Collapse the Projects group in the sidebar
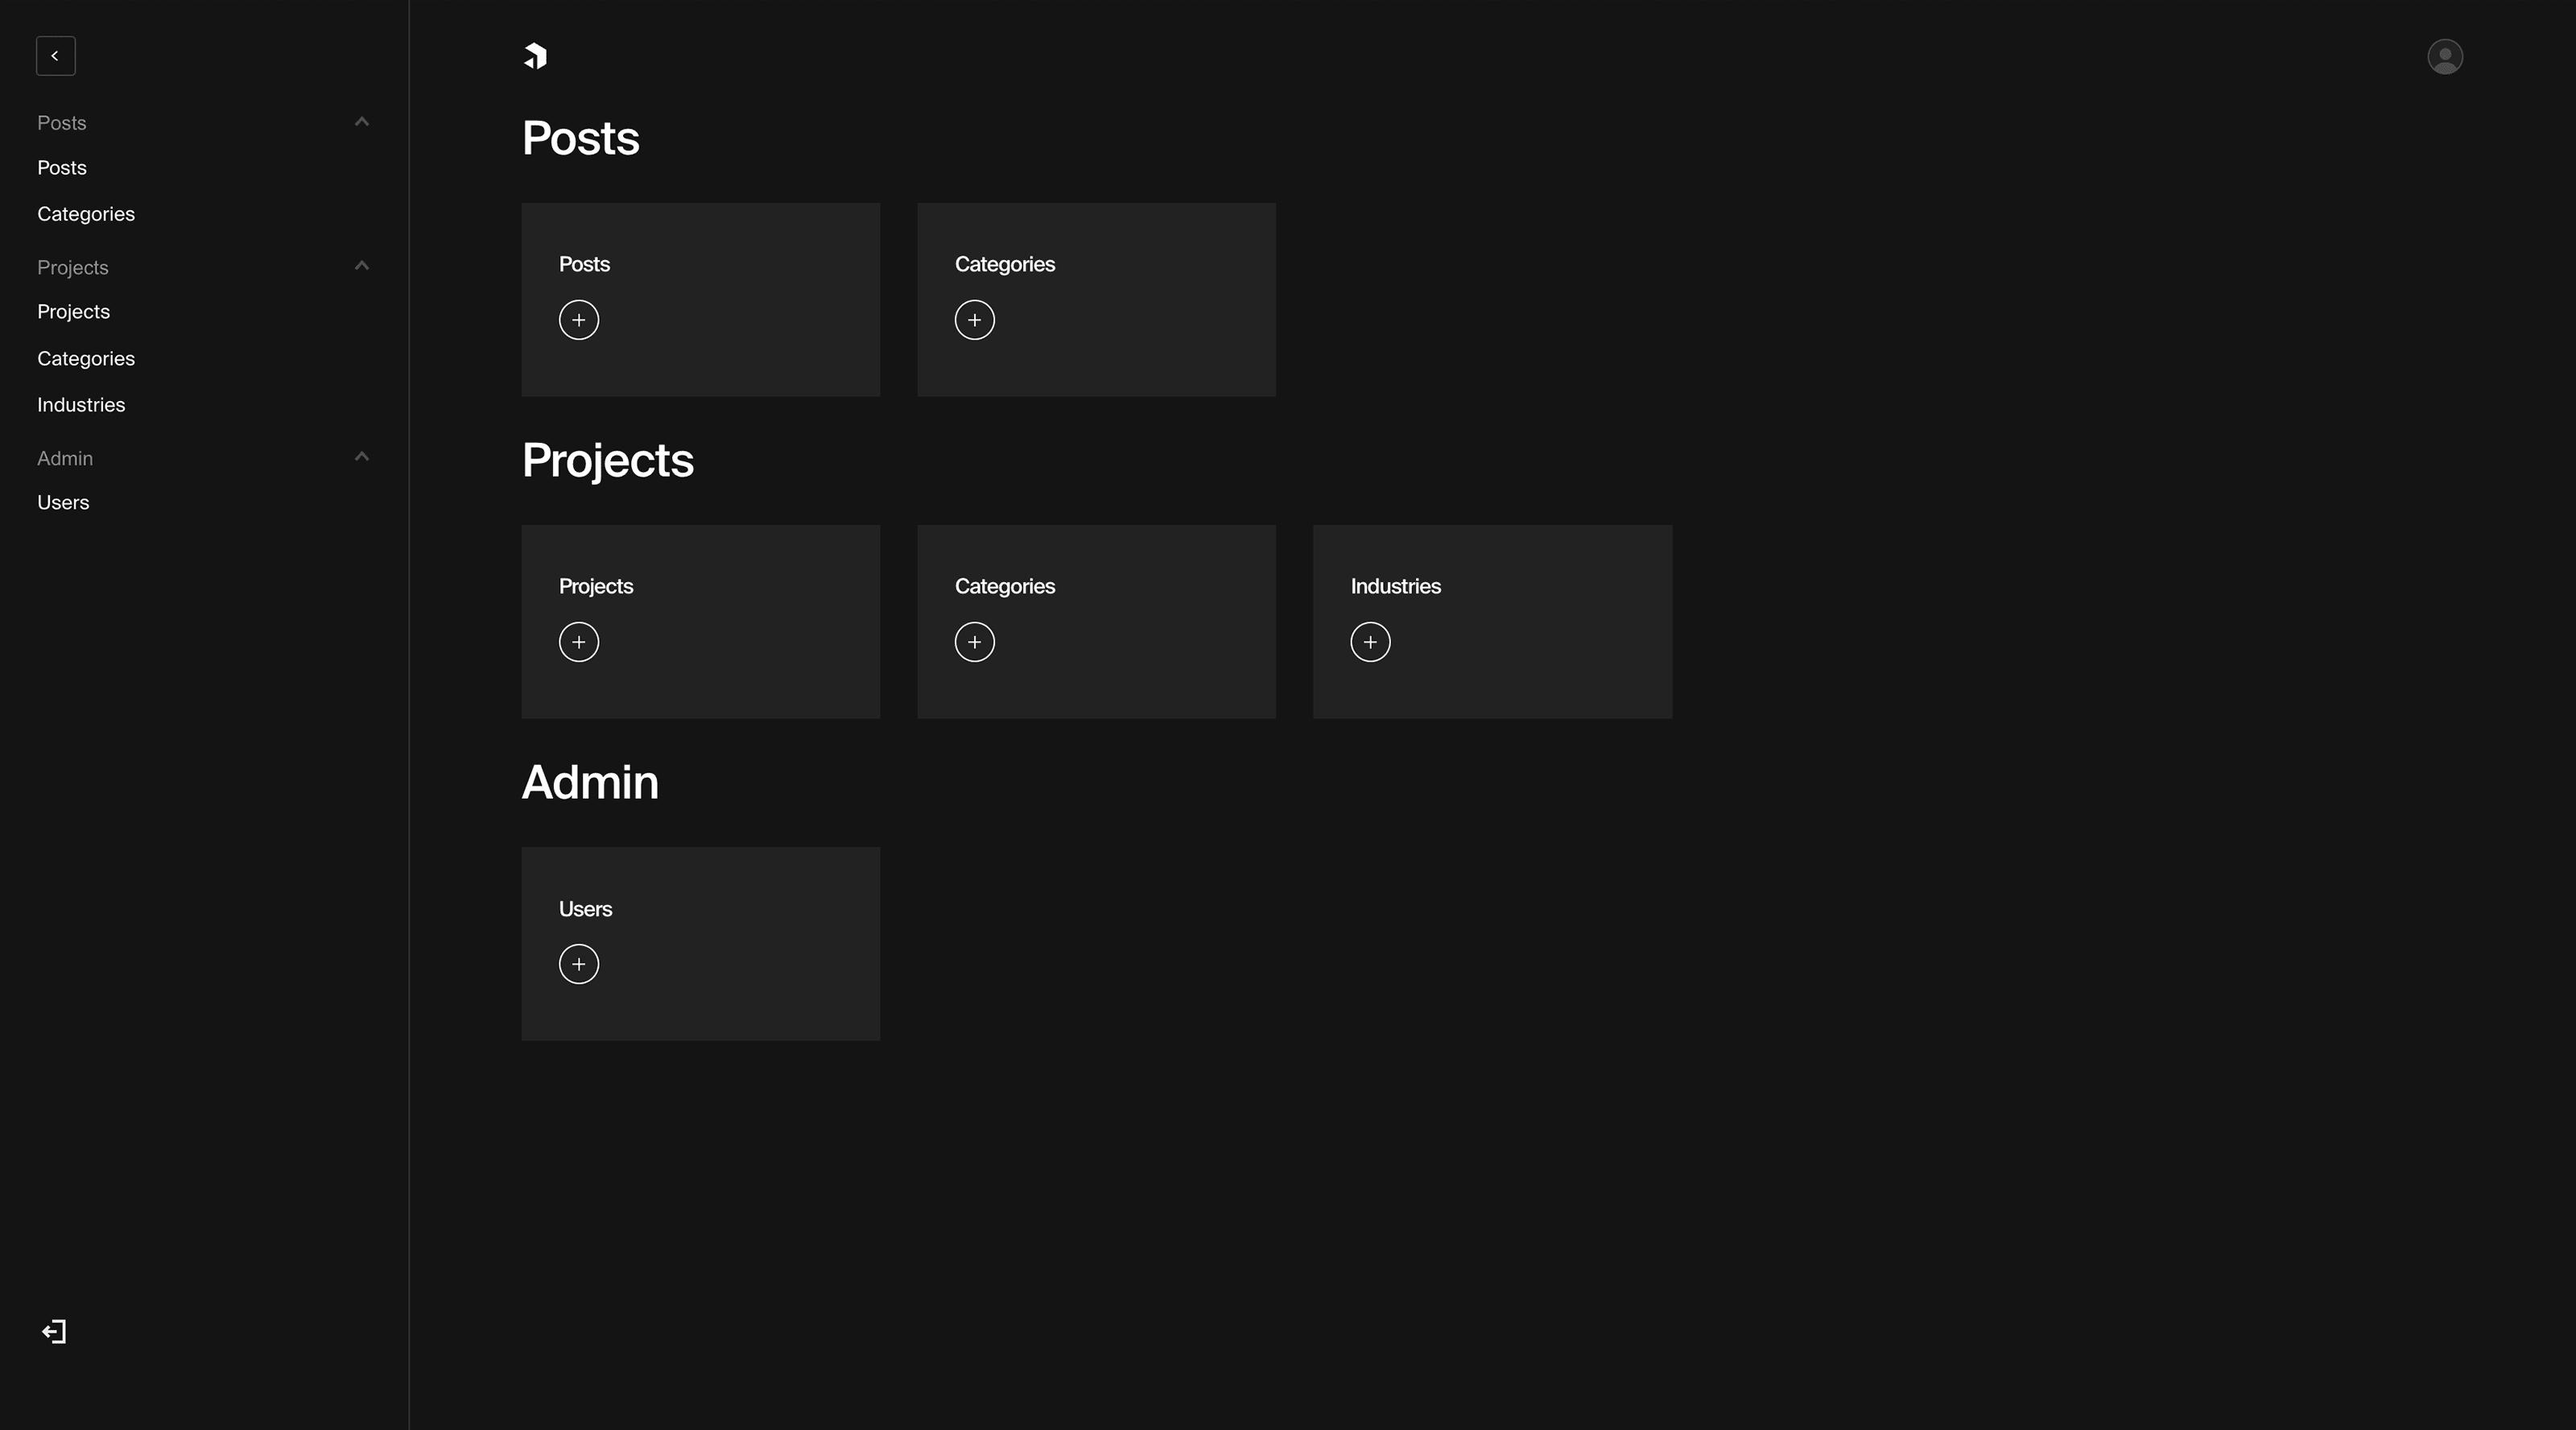Image resolution: width=2576 pixels, height=1430 pixels. (x=361, y=266)
